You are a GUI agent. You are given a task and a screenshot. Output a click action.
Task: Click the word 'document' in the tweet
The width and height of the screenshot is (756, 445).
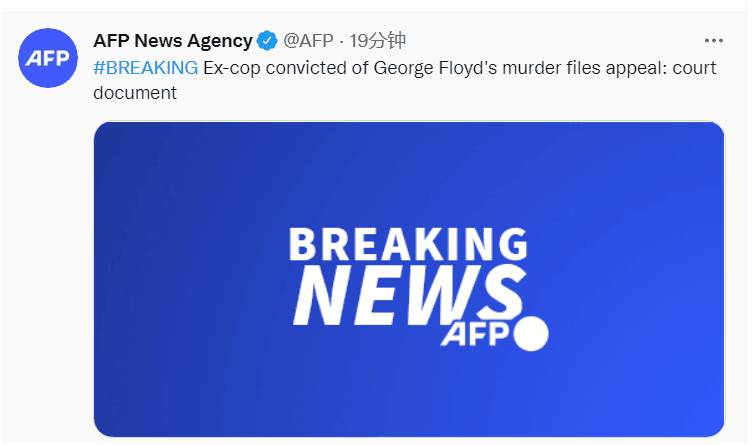(x=135, y=93)
